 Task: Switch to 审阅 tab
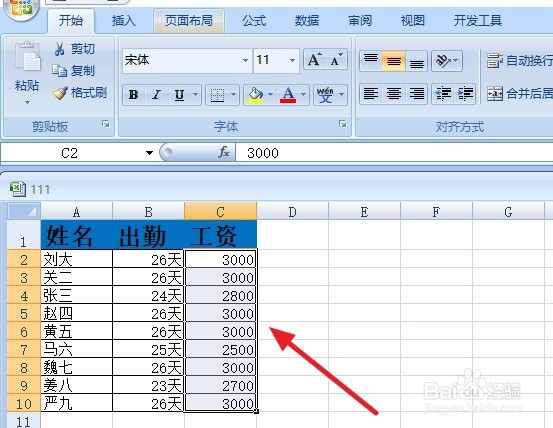tap(360, 20)
